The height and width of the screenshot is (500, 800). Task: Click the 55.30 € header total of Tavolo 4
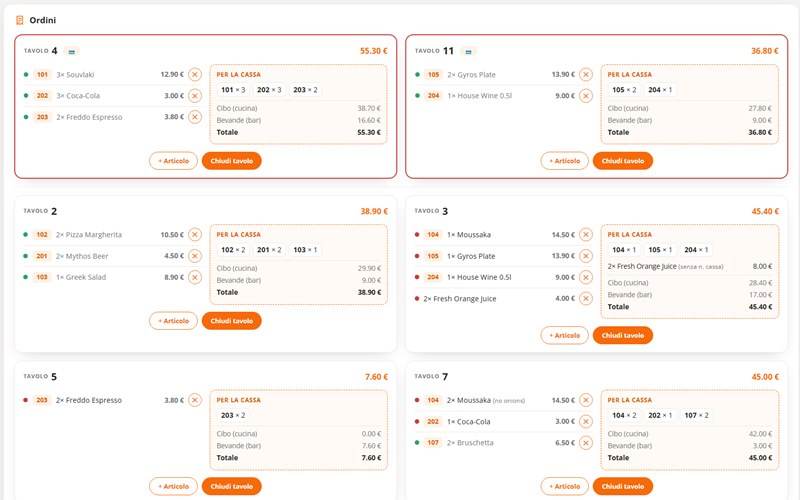pos(373,51)
